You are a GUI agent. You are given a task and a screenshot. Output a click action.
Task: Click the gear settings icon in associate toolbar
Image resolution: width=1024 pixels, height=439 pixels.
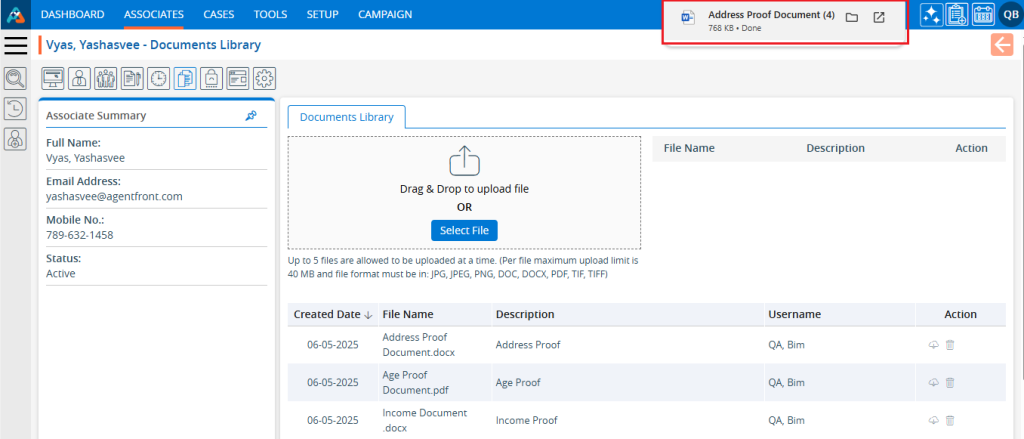[264, 78]
